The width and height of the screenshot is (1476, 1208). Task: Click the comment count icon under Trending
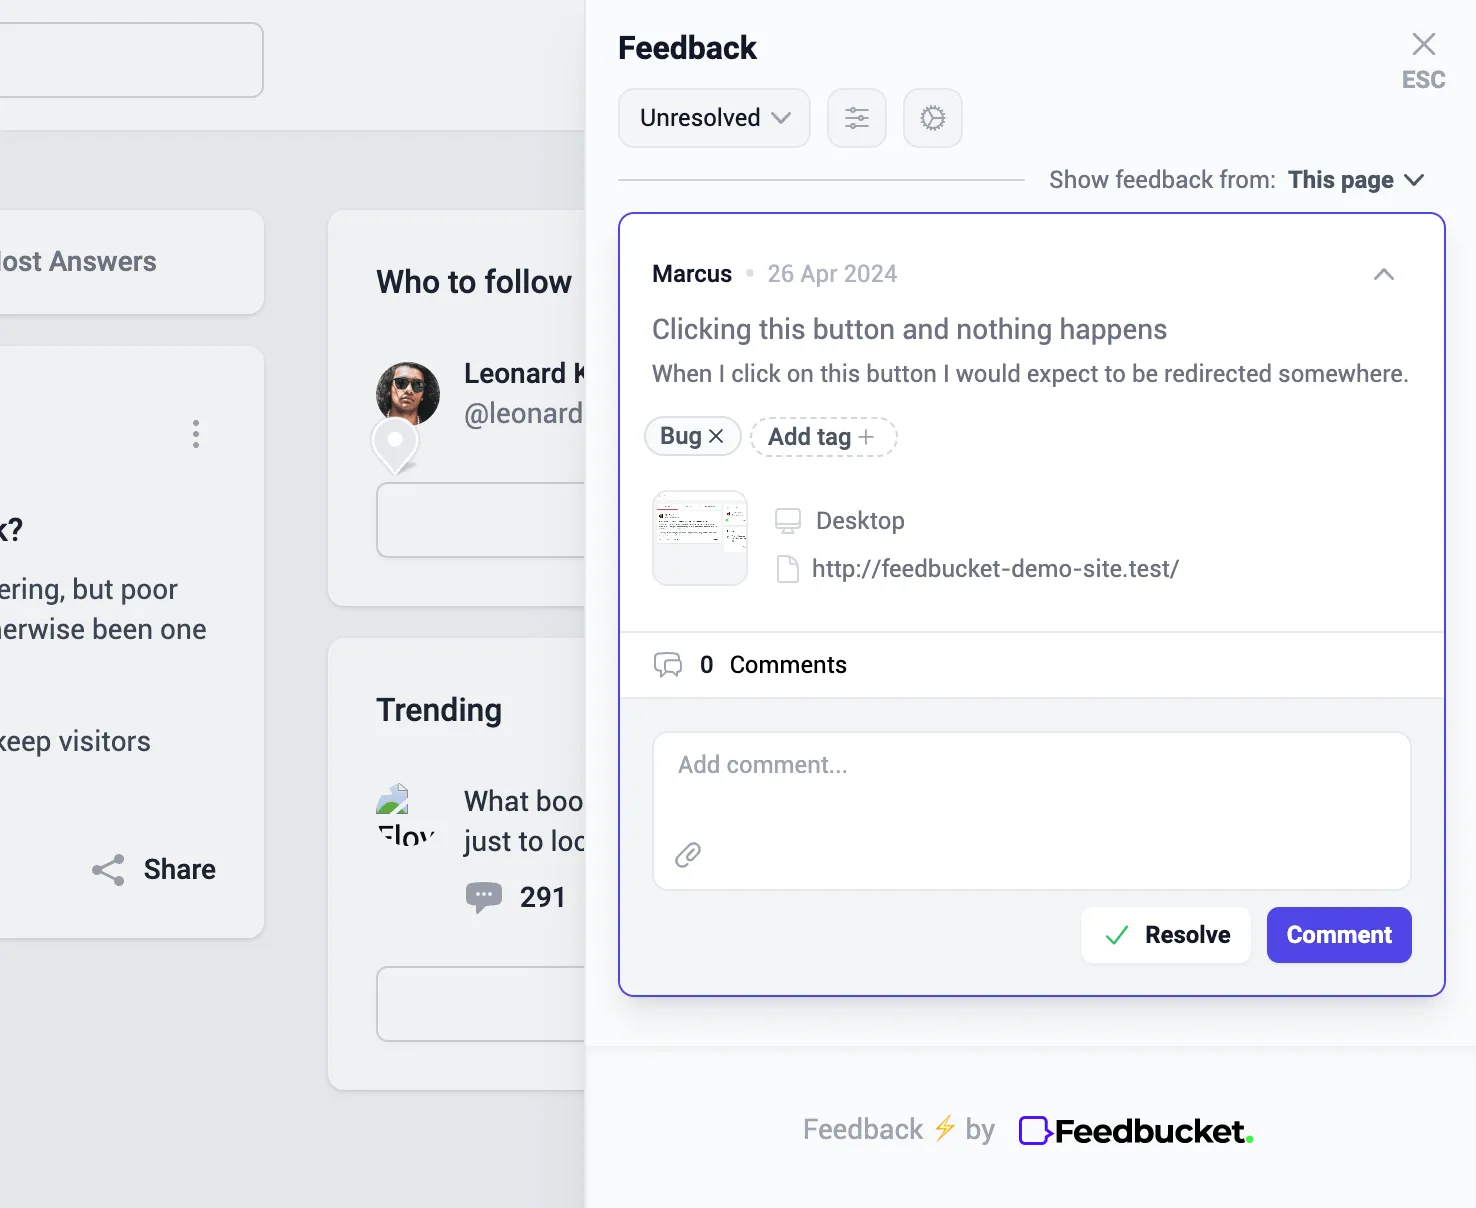tap(485, 897)
